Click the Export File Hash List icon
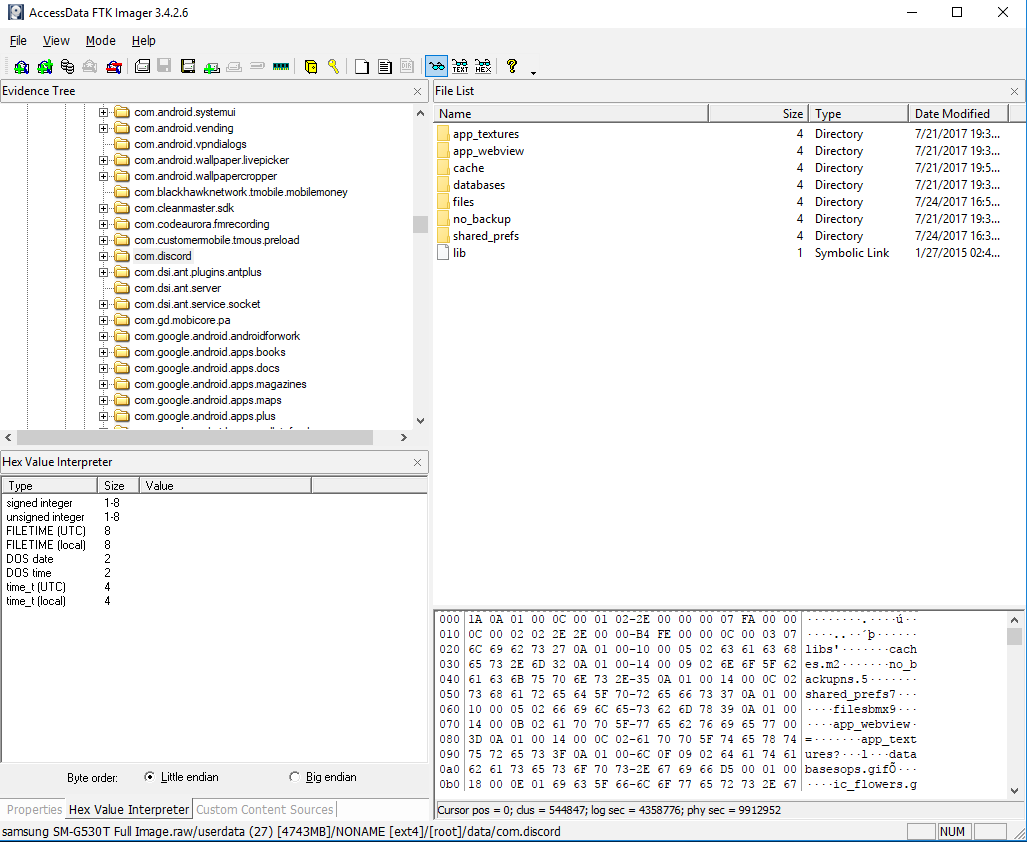Viewport: 1027px width, 842px height. point(385,66)
